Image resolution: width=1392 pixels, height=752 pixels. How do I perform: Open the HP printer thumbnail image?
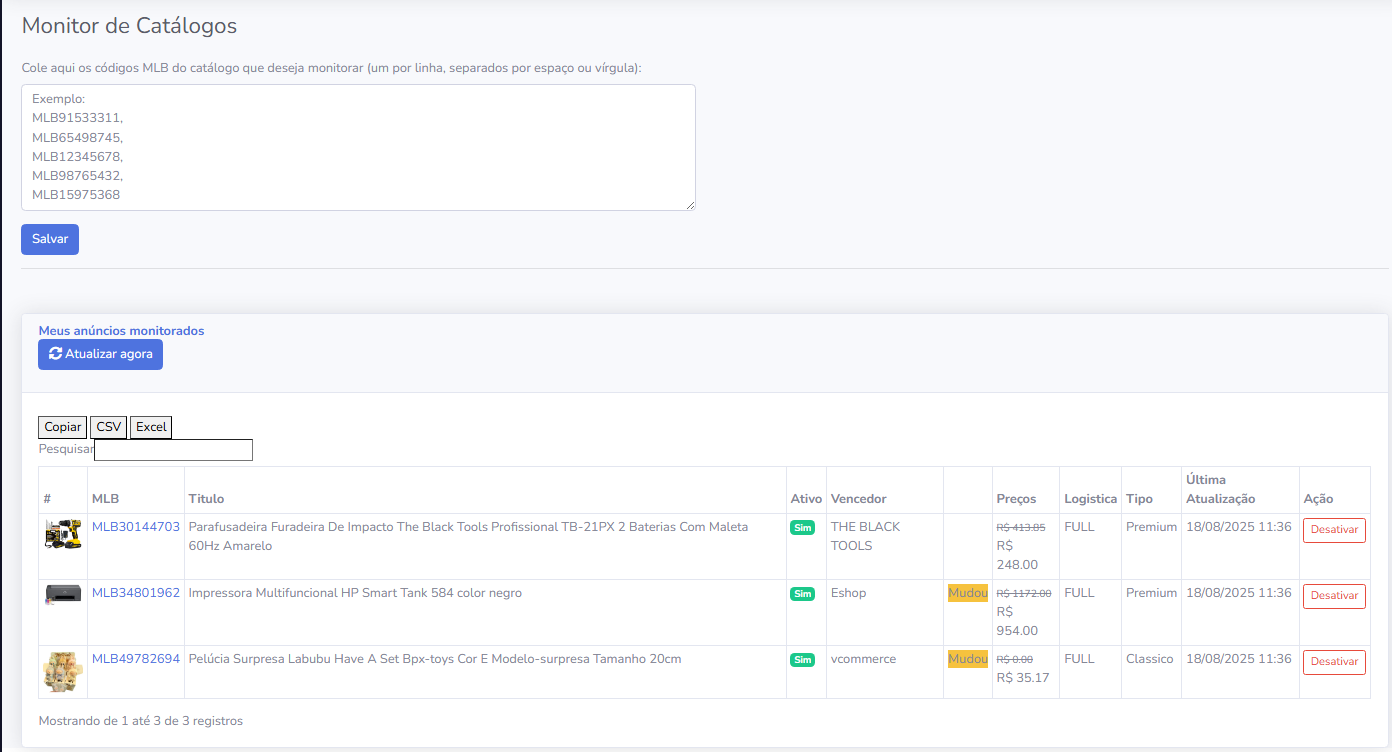pyautogui.click(x=63, y=594)
